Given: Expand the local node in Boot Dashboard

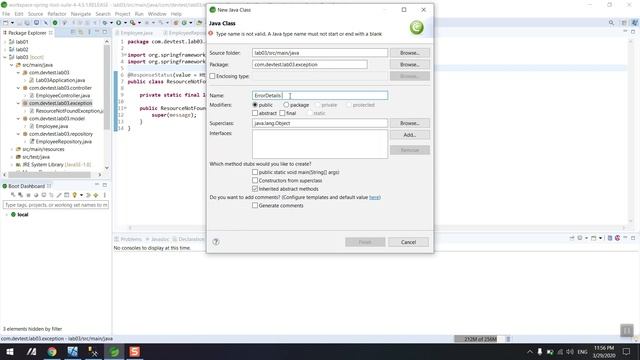Looking at the screenshot, I should (6, 215).
